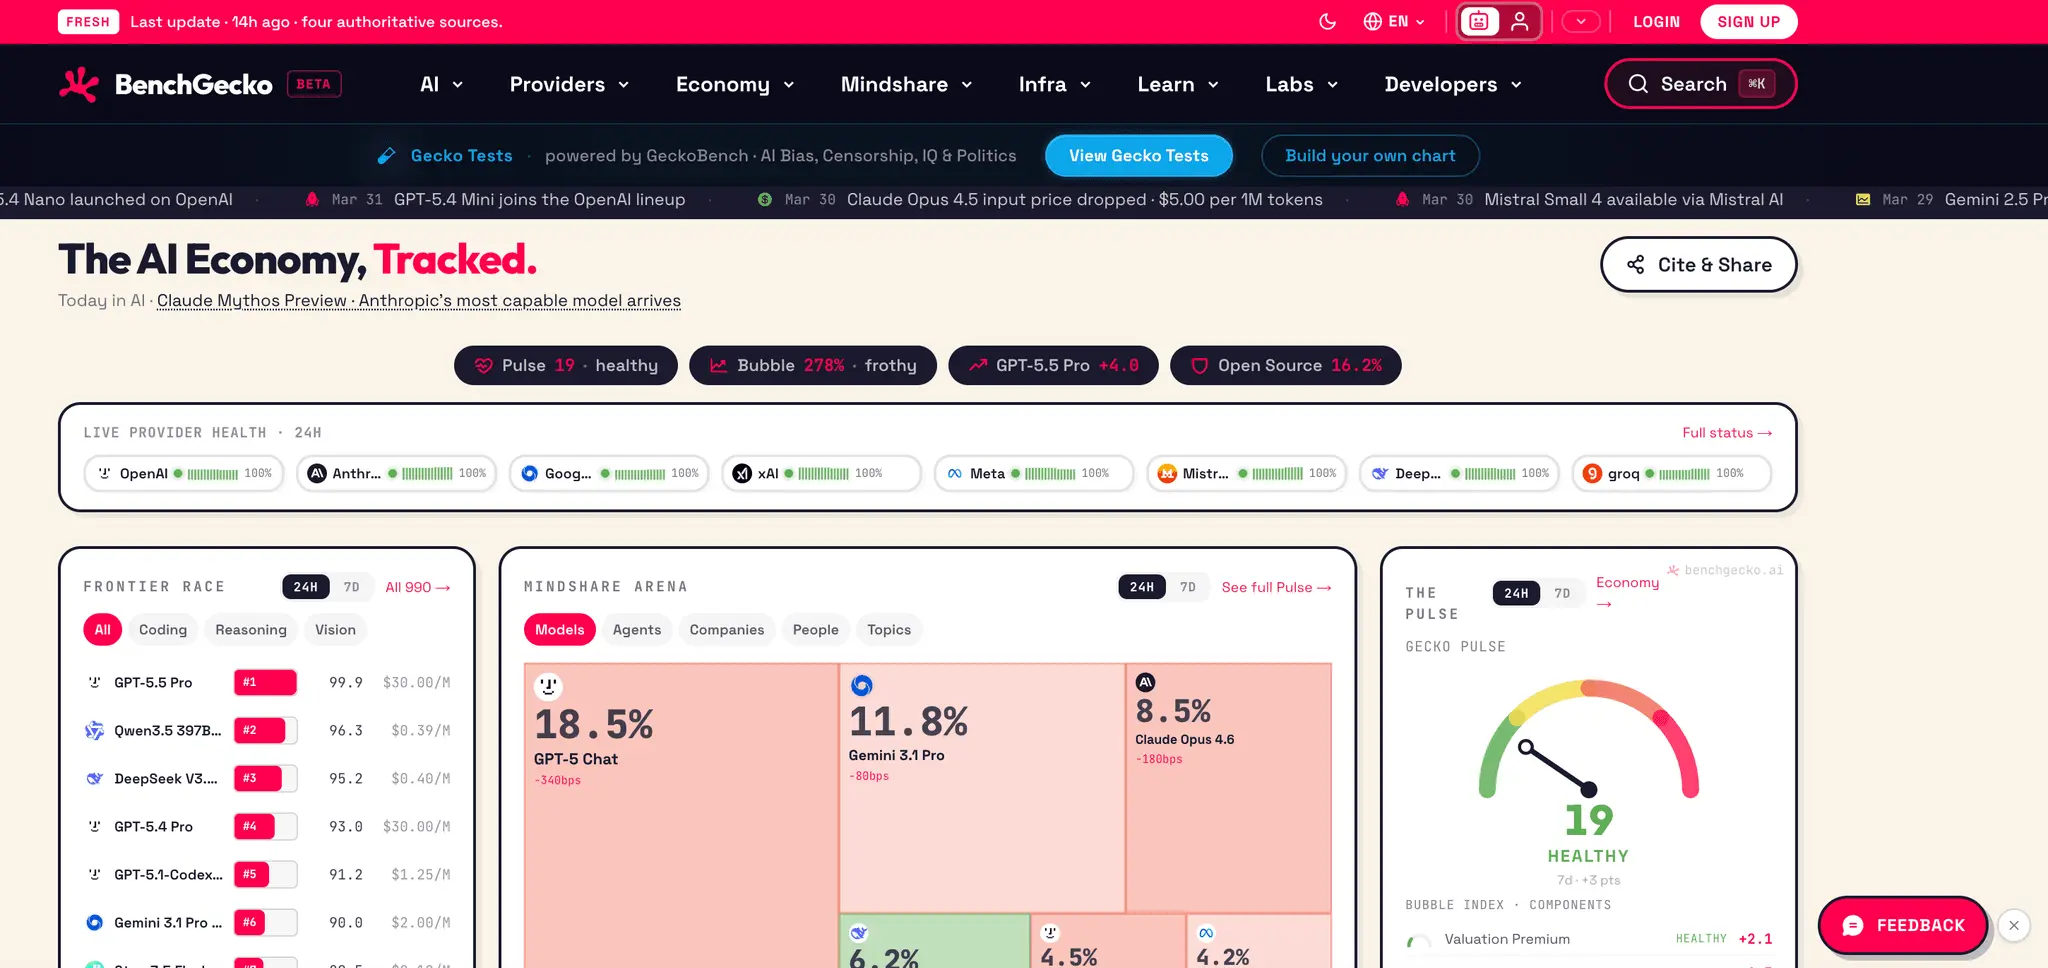The image size is (2048, 968).
Task: Open the Infra dropdown
Action: [1054, 85]
